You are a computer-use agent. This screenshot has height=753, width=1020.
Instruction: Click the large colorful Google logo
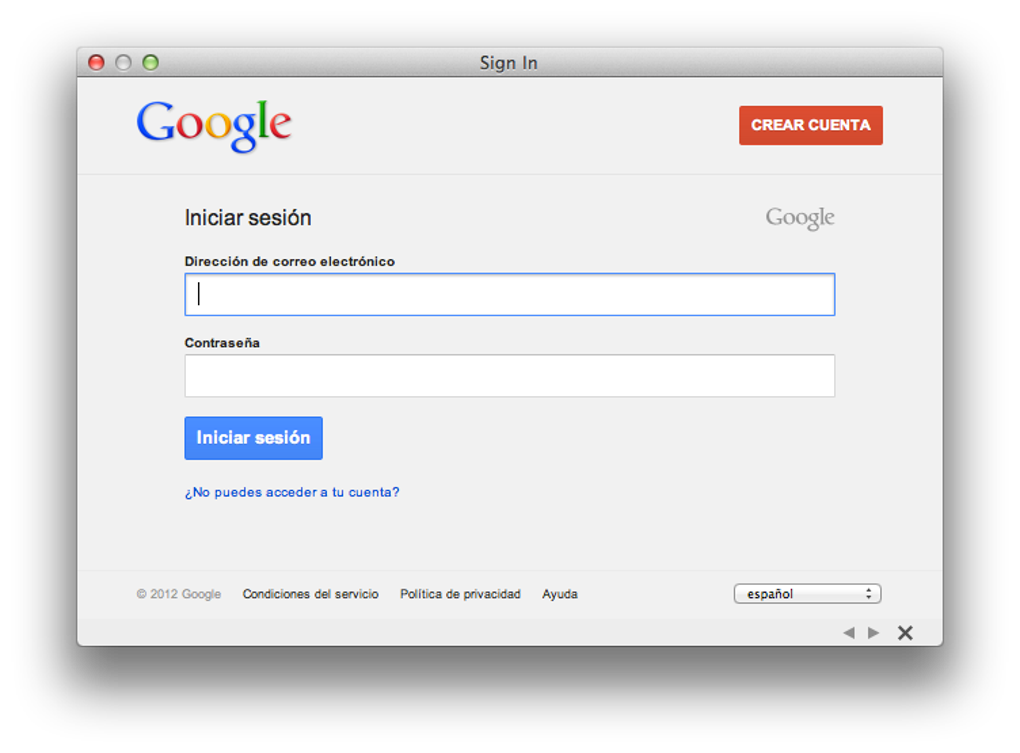pyautogui.click(x=214, y=125)
